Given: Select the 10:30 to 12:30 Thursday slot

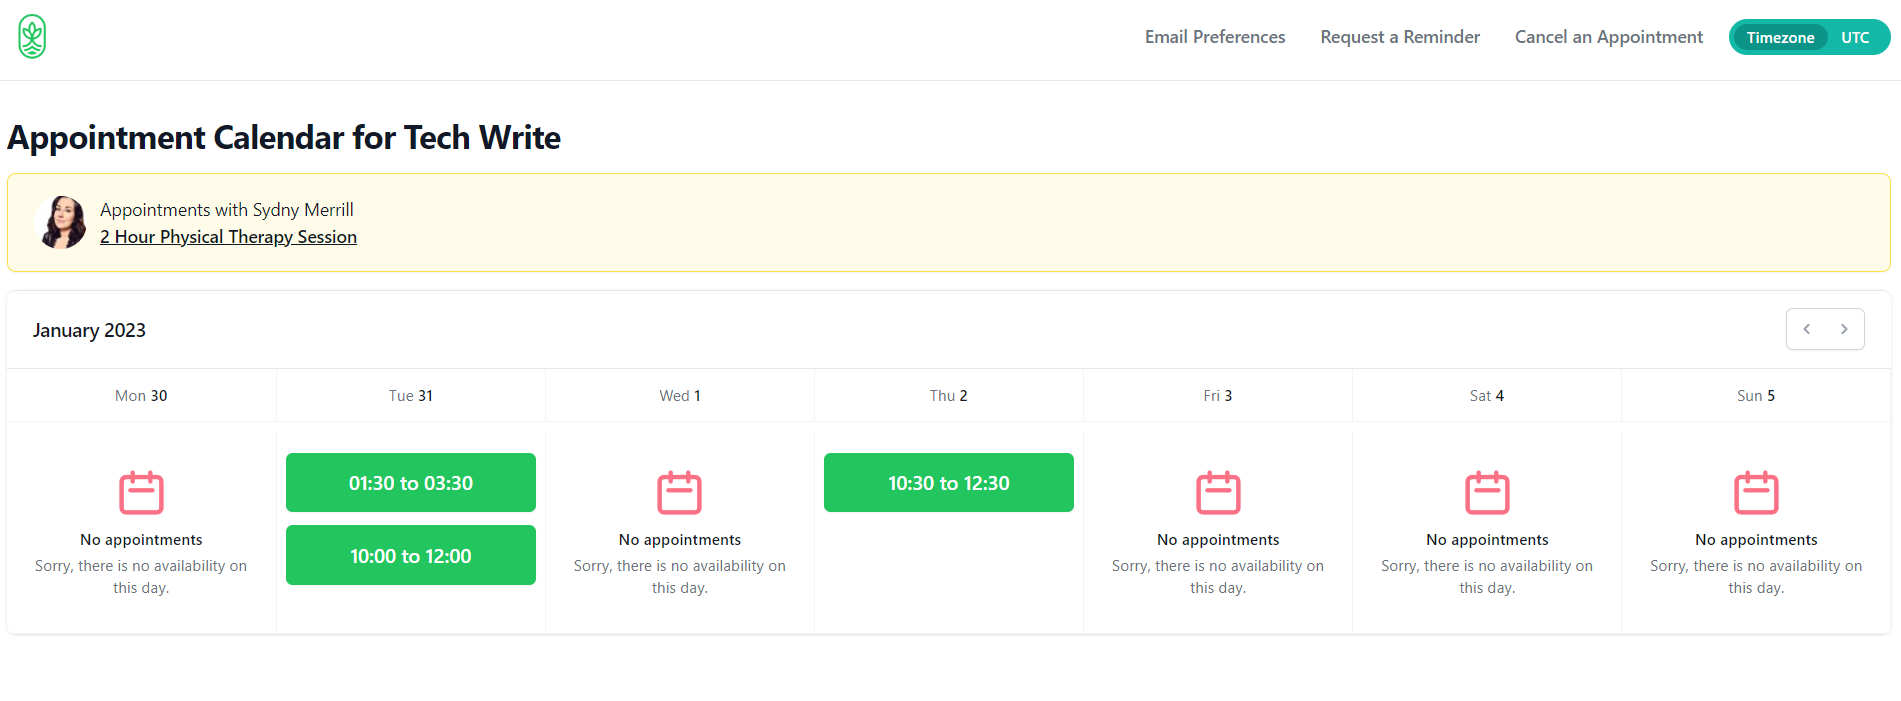Looking at the screenshot, I should coord(948,483).
